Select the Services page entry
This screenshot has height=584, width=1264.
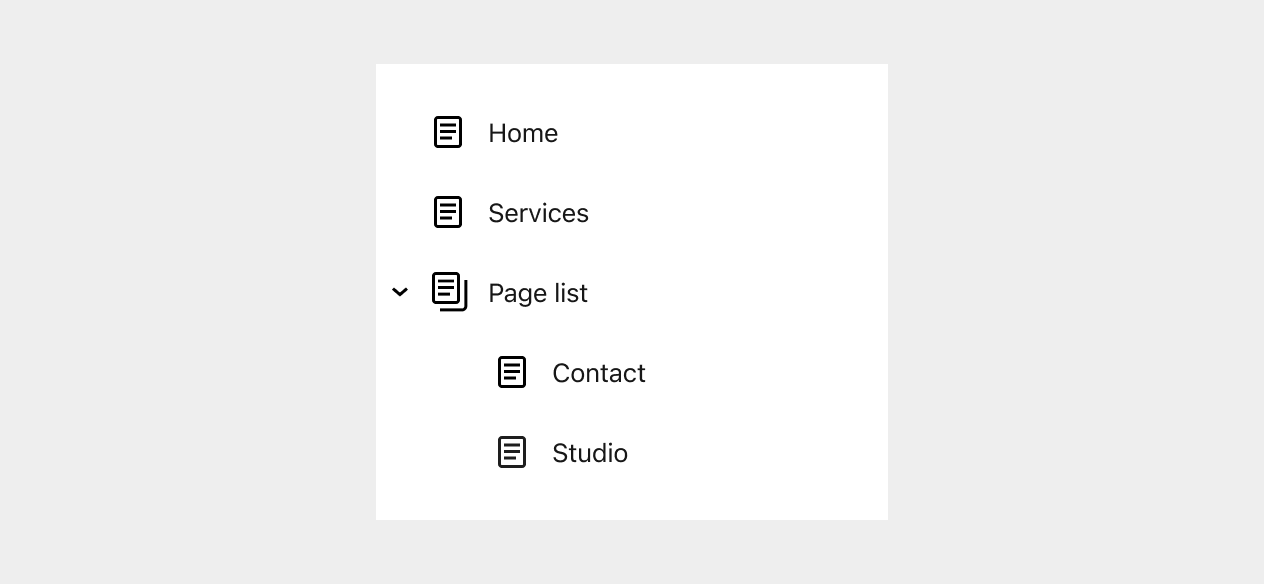[x=538, y=213]
